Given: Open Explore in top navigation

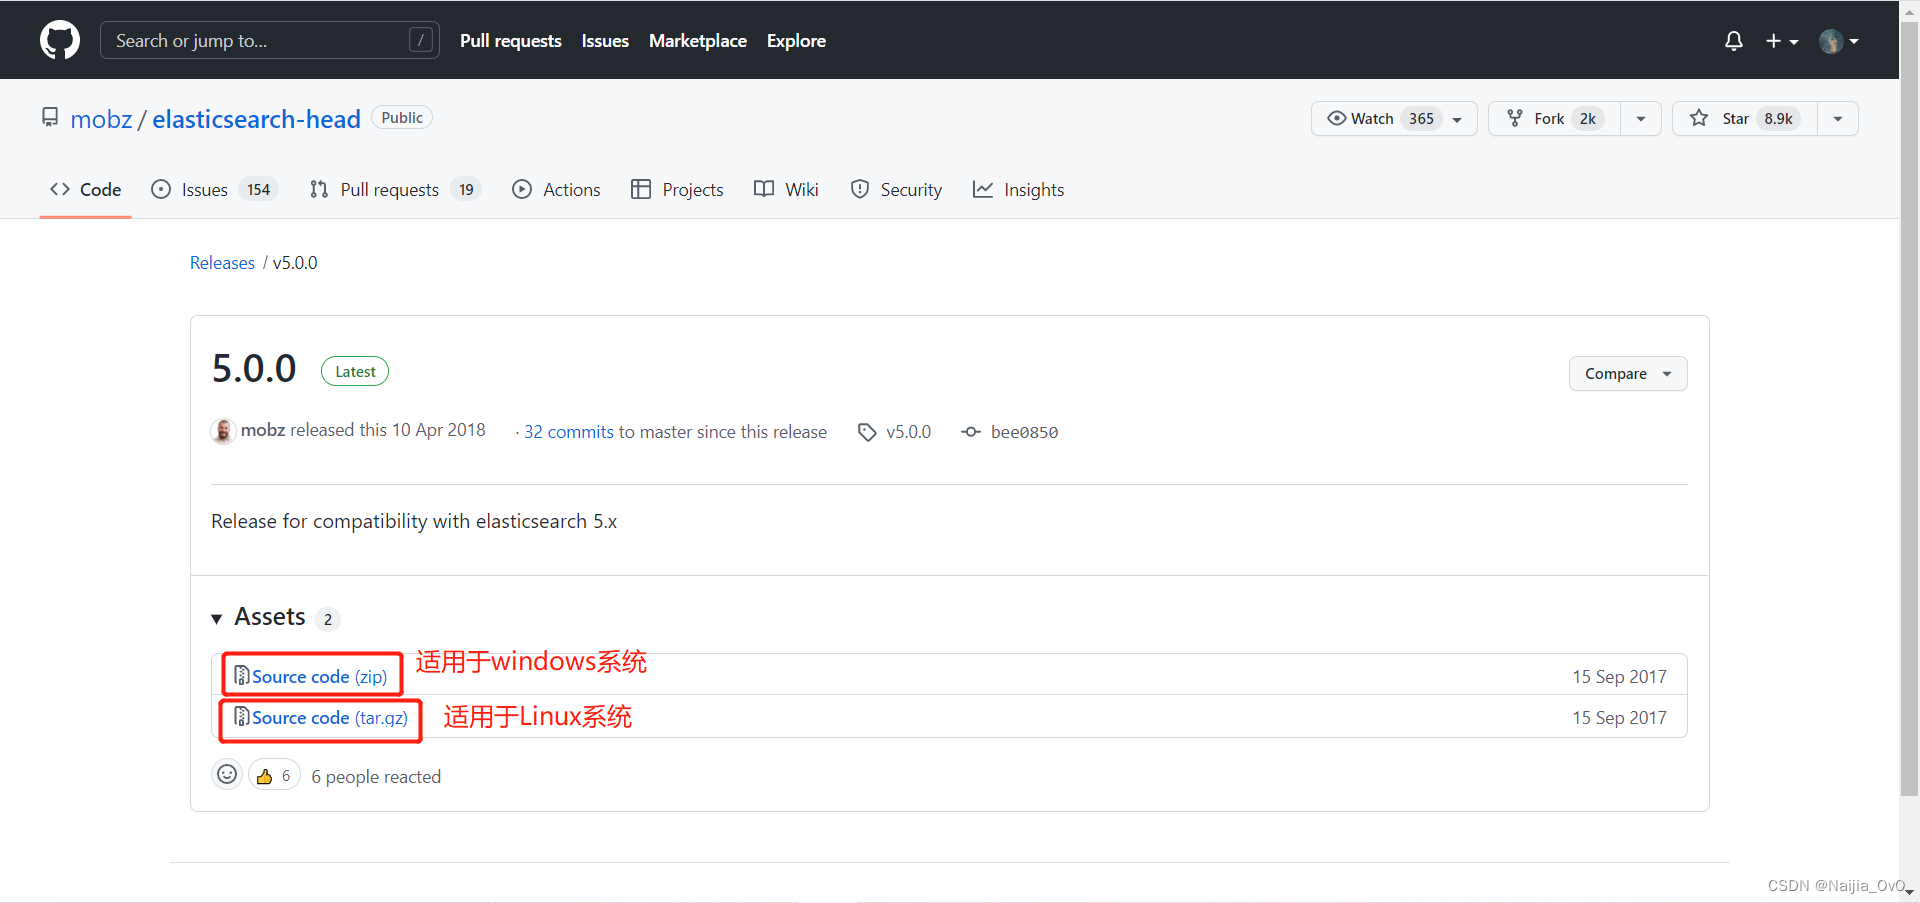Looking at the screenshot, I should pyautogui.click(x=796, y=41).
